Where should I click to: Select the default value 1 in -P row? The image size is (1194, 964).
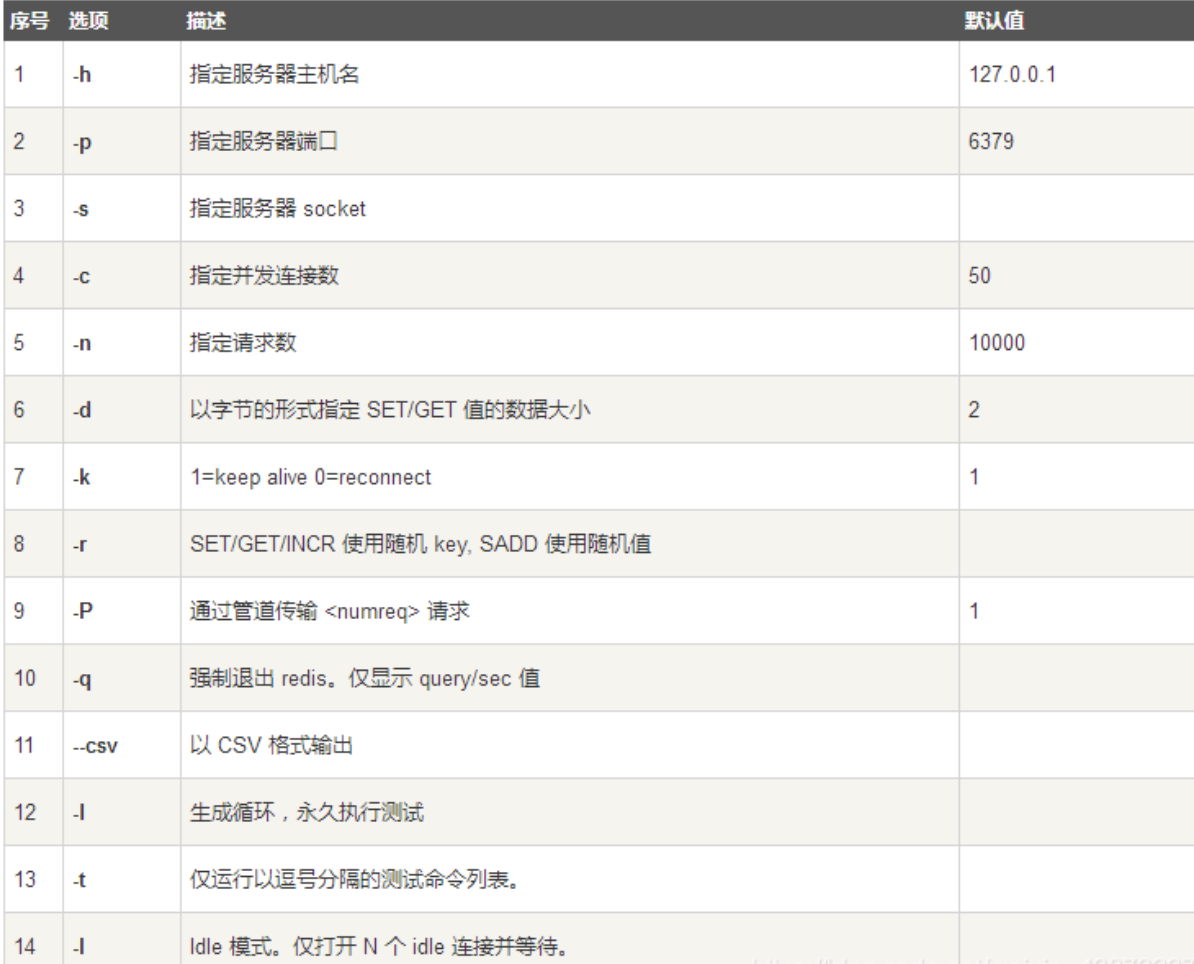[974, 611]
